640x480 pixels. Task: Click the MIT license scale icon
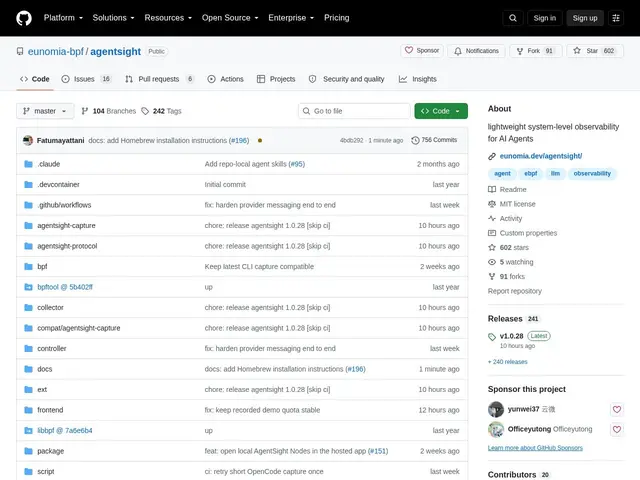(x=492, y=204)
